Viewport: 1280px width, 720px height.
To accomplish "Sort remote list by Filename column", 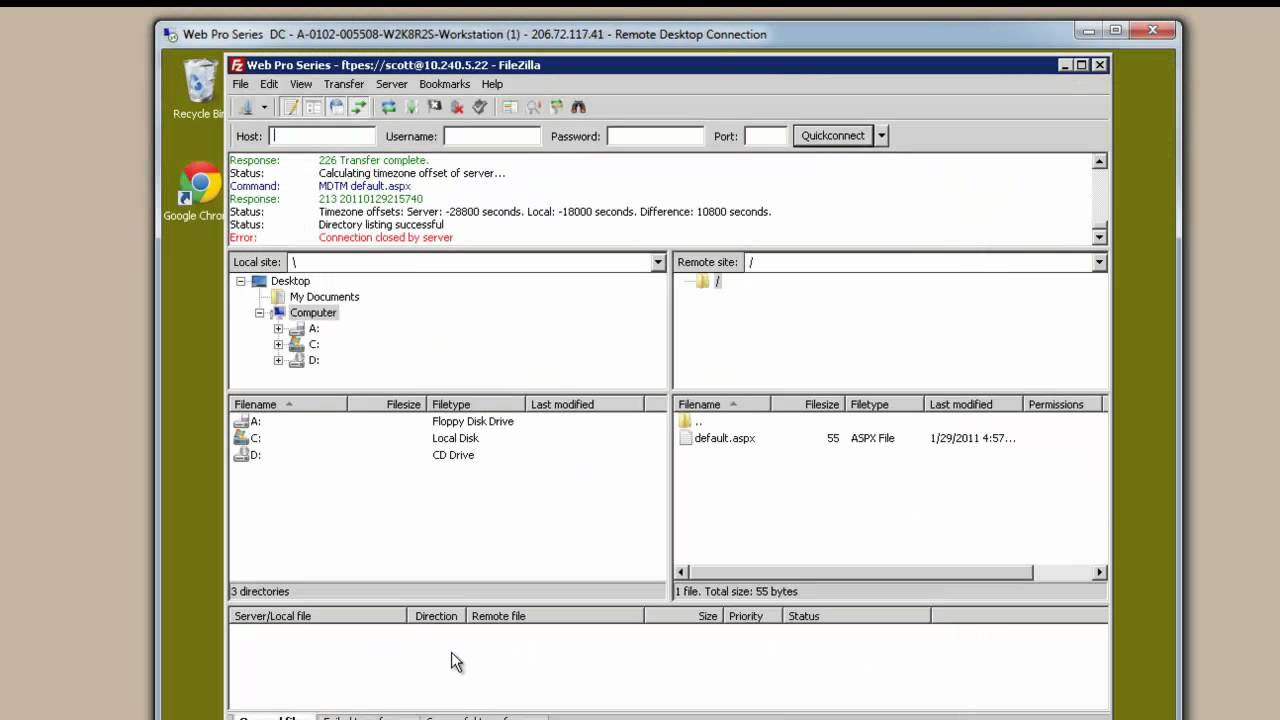I will [x=722, y=404].
